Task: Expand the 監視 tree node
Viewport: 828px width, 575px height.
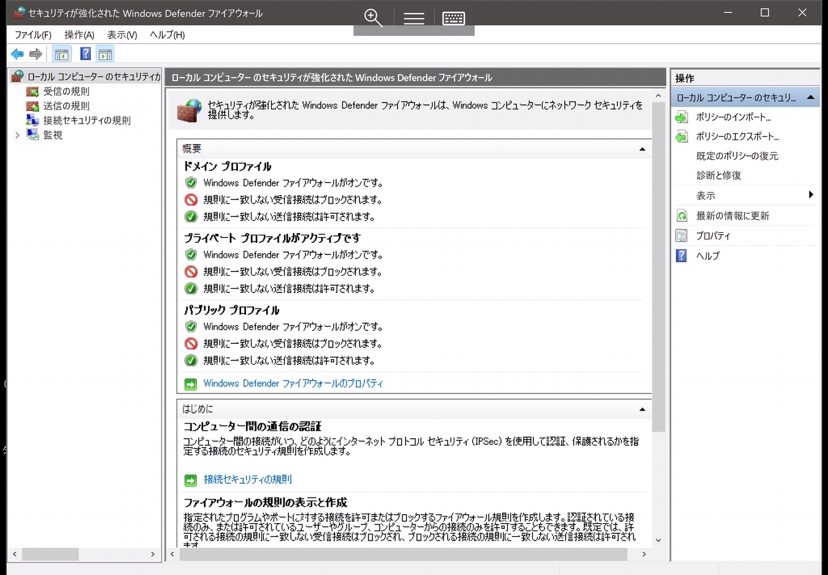Action: (17, 135)
